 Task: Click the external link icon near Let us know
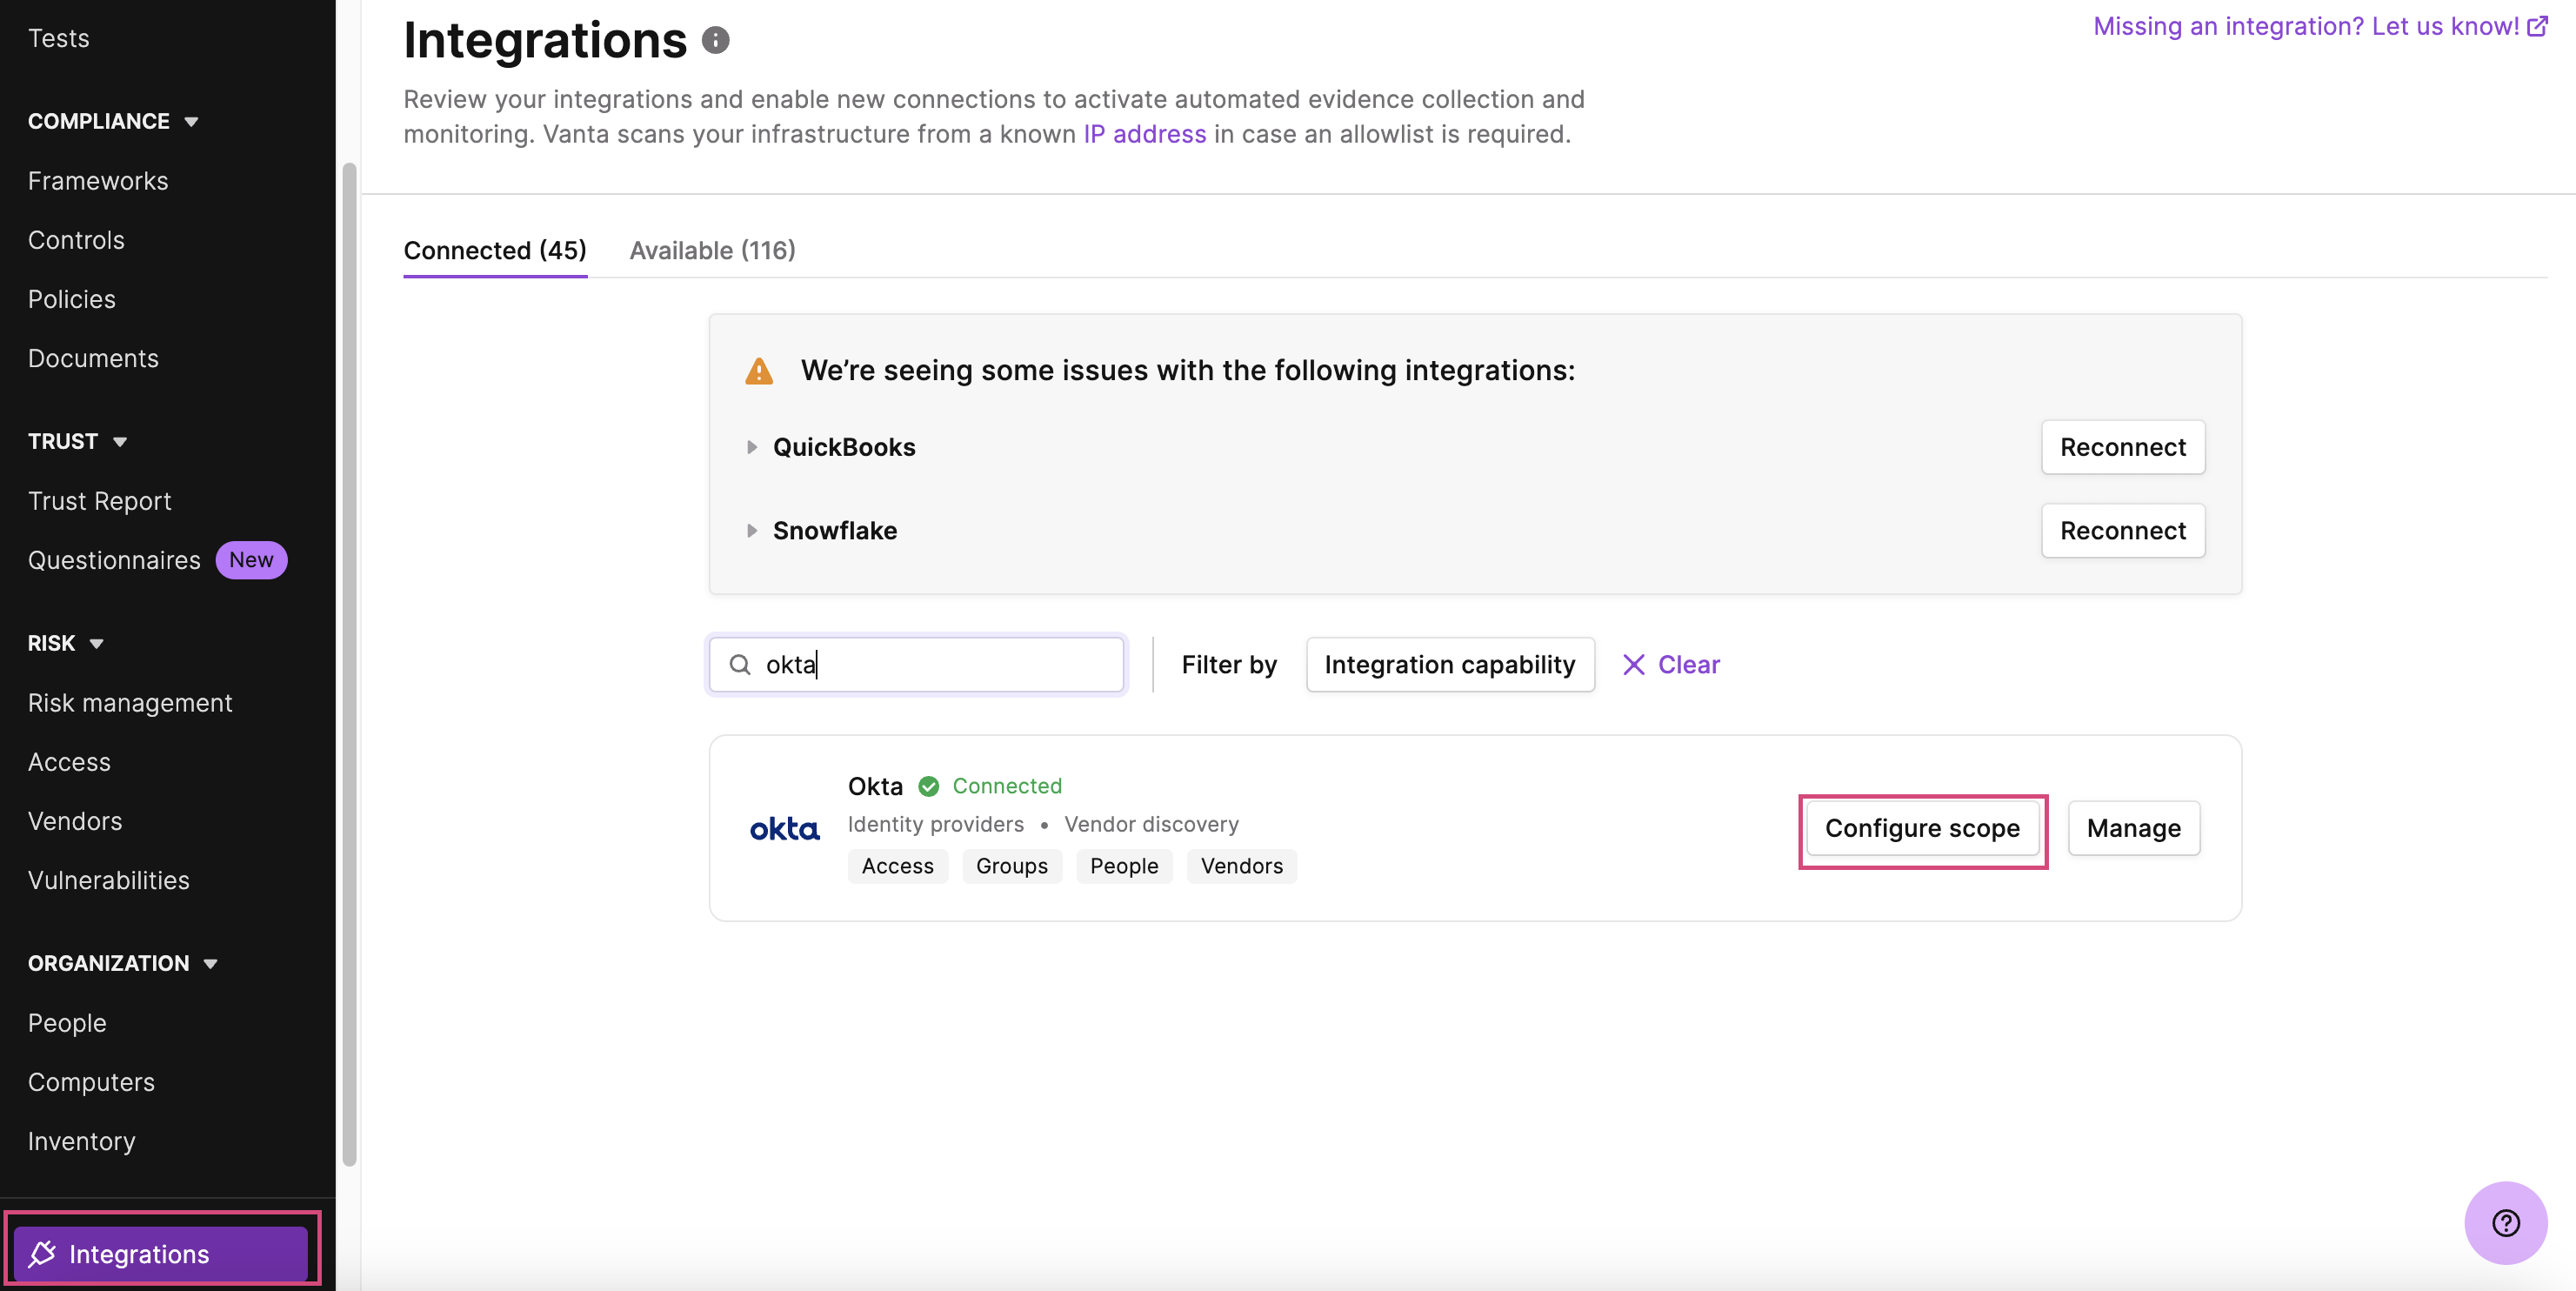(x=2537, y=26)
